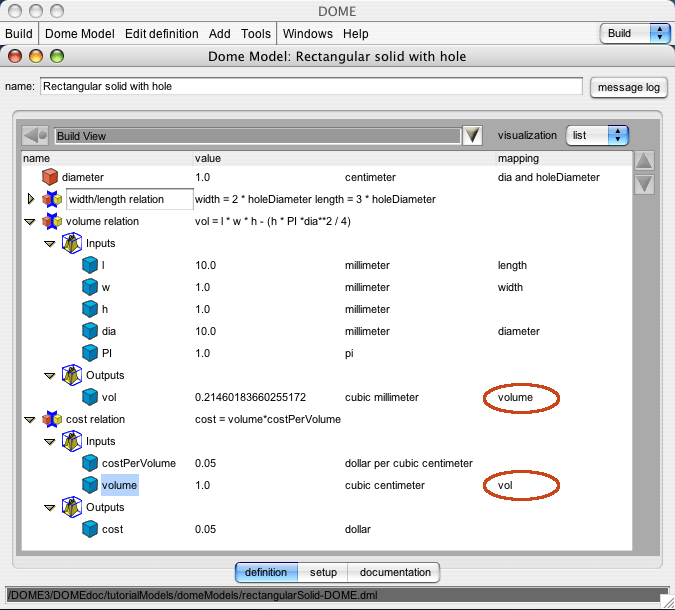Click the width/length relation name edit box
The height and width of the screenshot is (610, 675).
(x=130, y=199)
